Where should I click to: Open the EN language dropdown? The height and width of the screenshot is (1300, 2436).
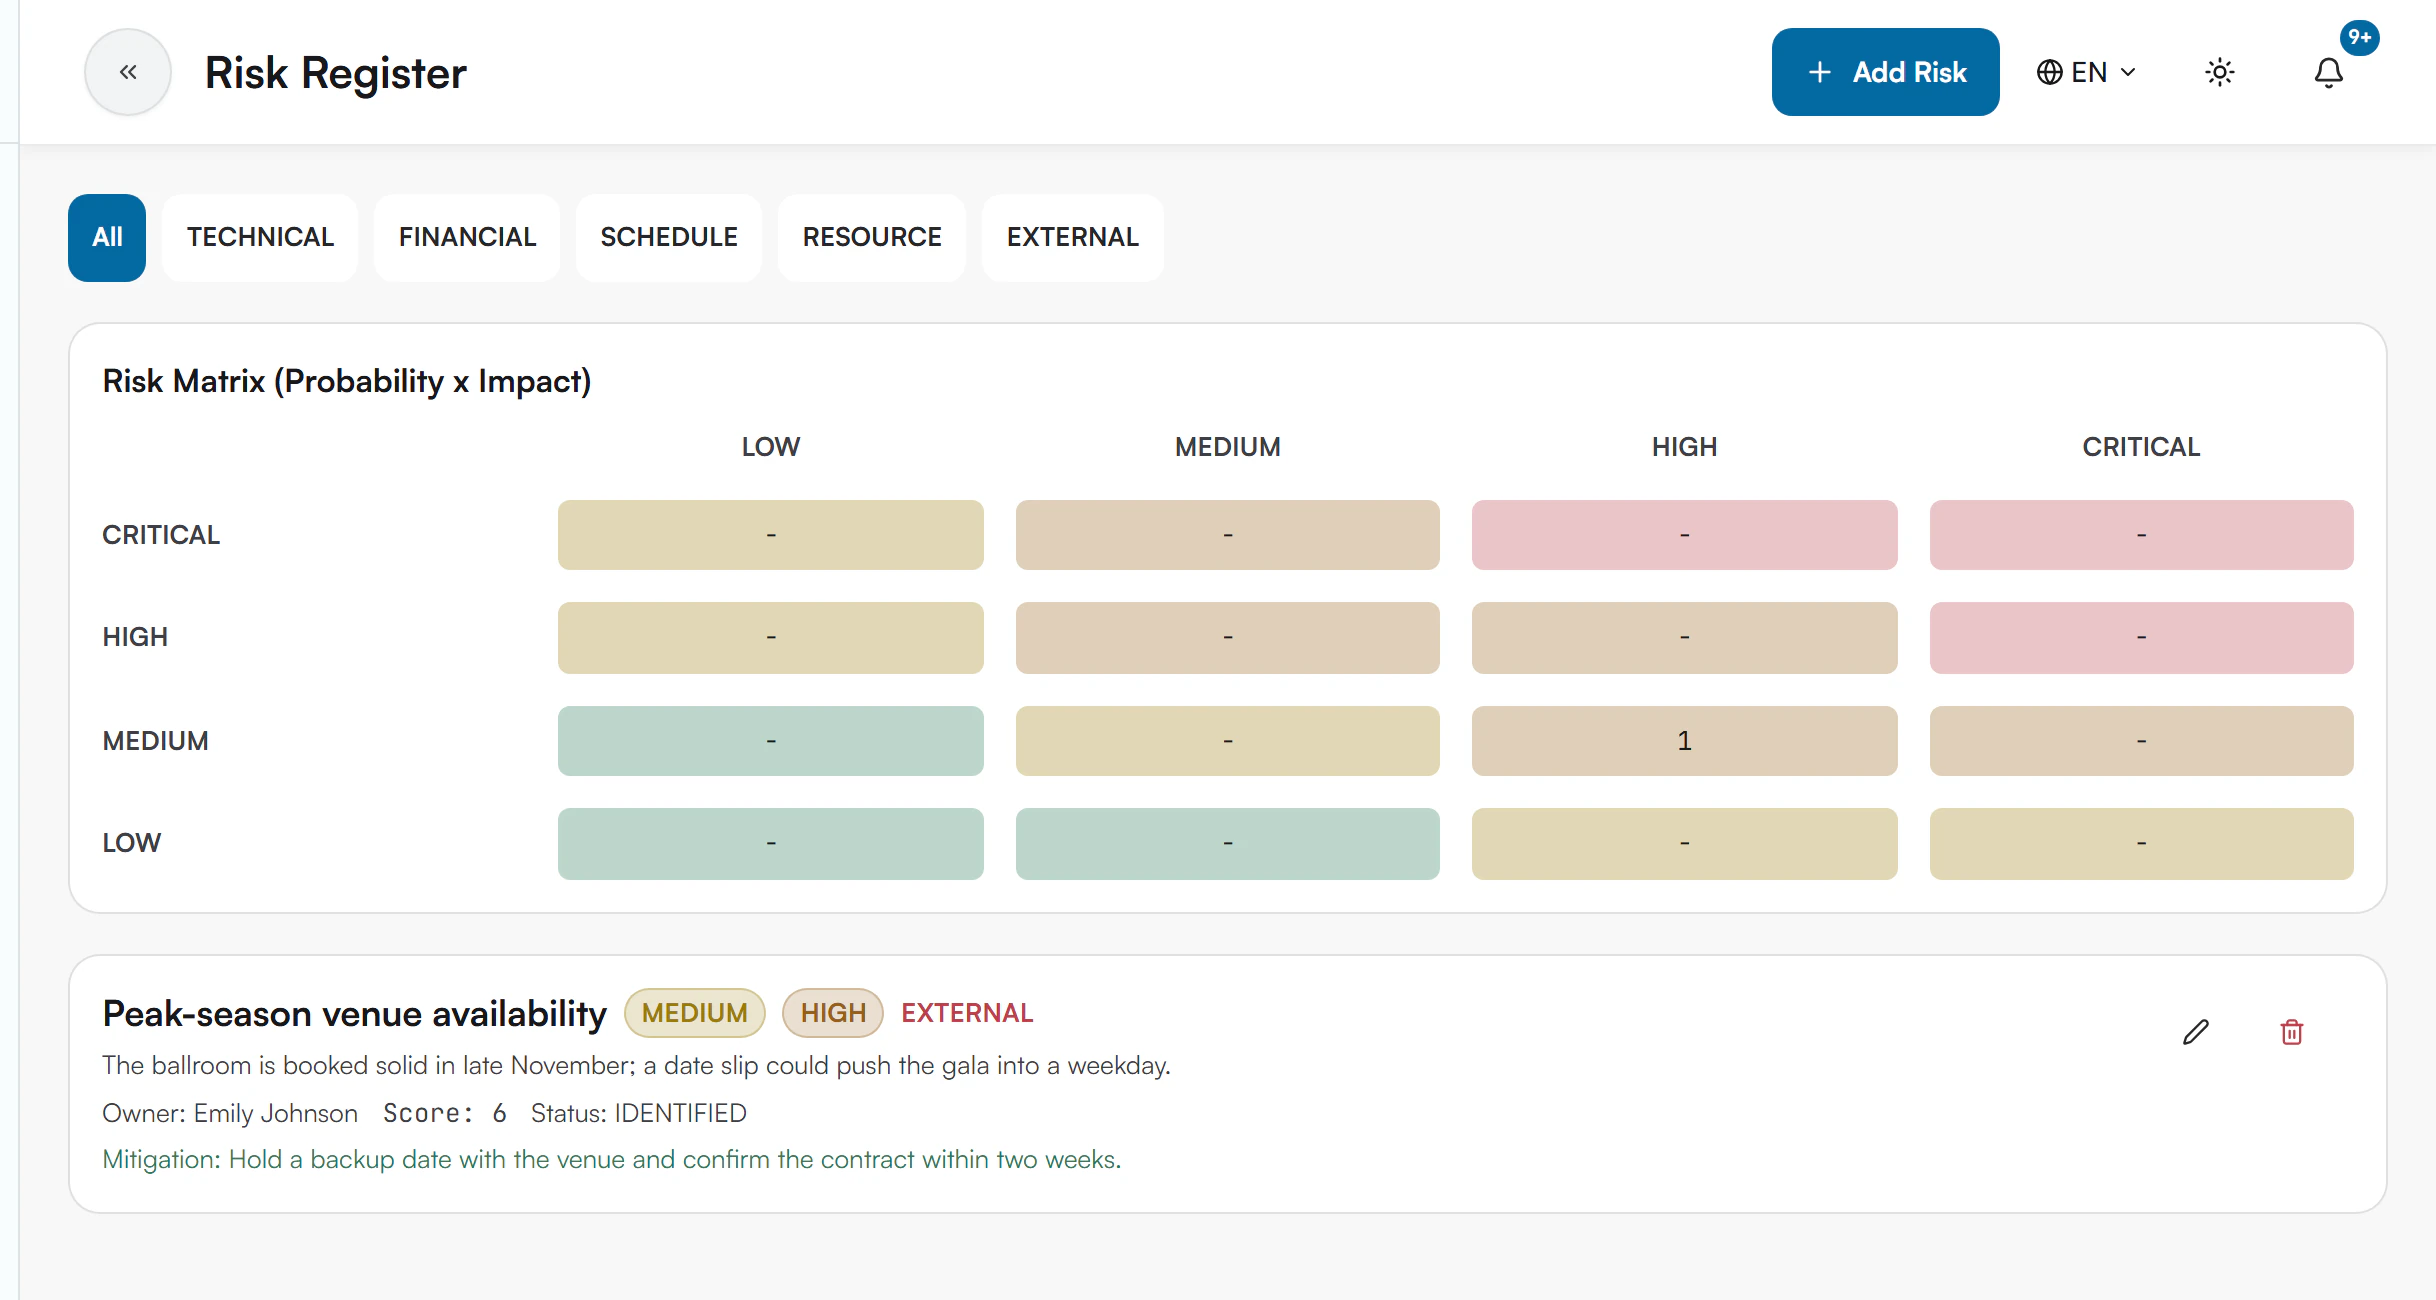2086,72
